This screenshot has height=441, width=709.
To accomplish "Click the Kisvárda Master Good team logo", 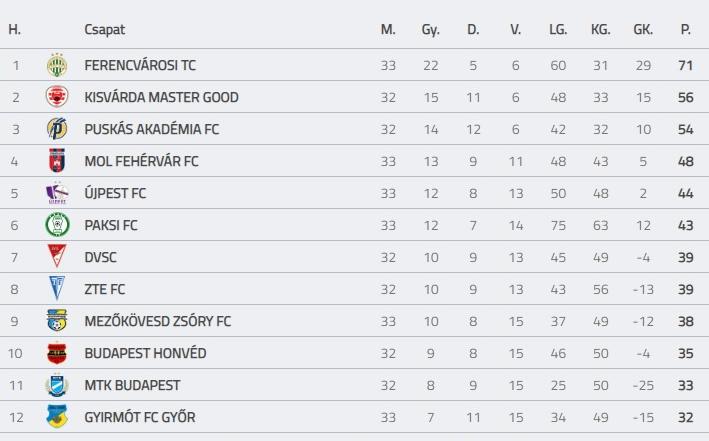I will click(57, 97).
